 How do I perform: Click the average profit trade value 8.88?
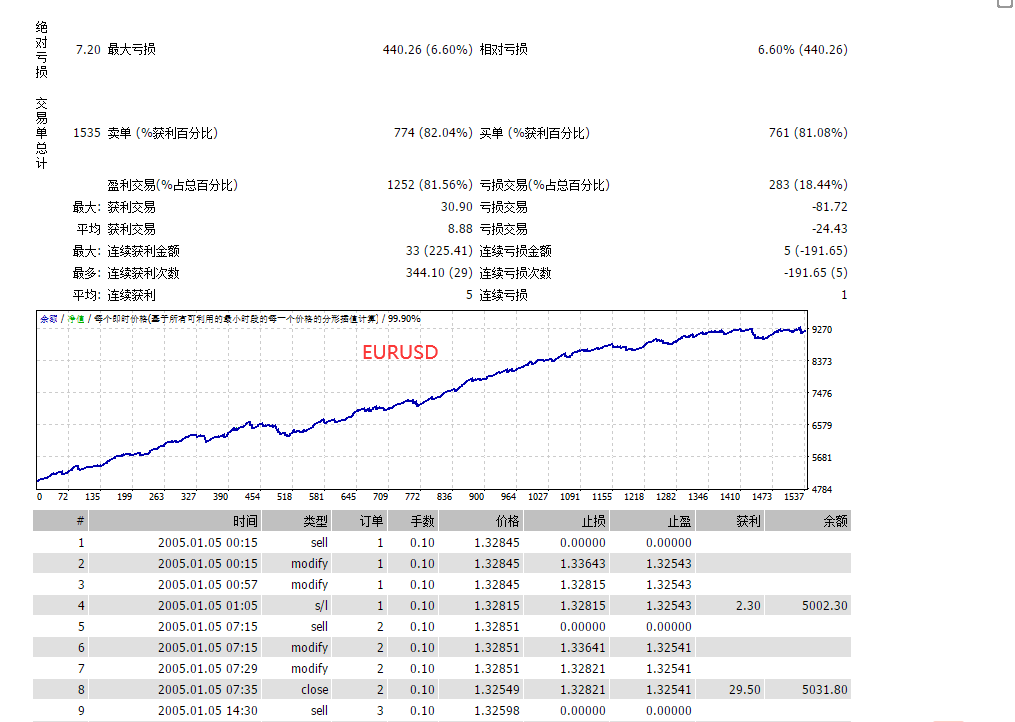point(460,229)
